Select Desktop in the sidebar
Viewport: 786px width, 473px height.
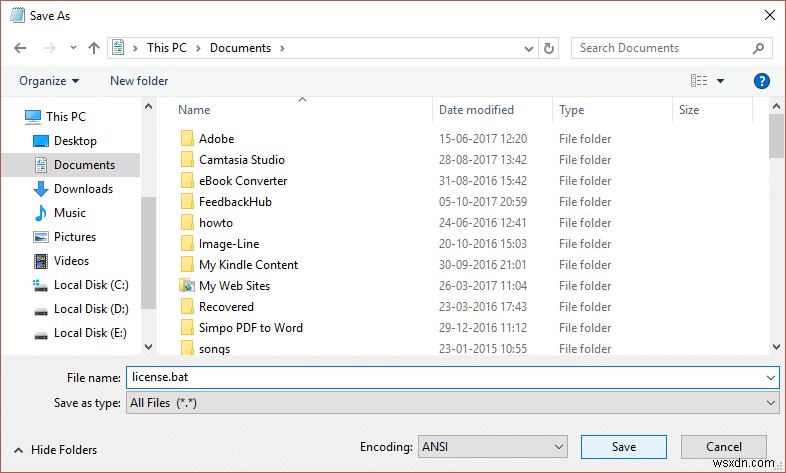[75, 141]
